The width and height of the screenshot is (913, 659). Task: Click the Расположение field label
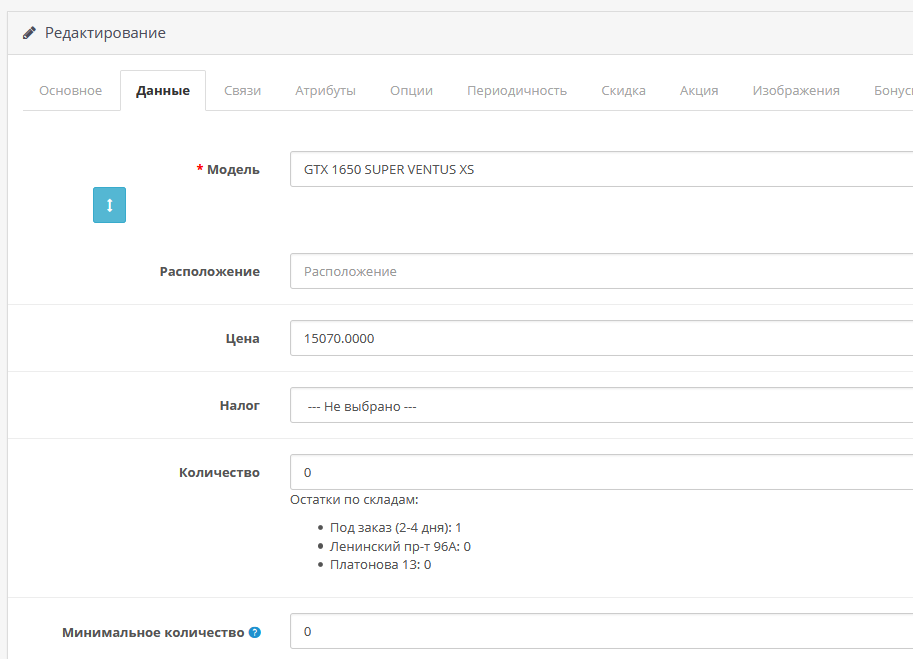[x=210, y=272]
